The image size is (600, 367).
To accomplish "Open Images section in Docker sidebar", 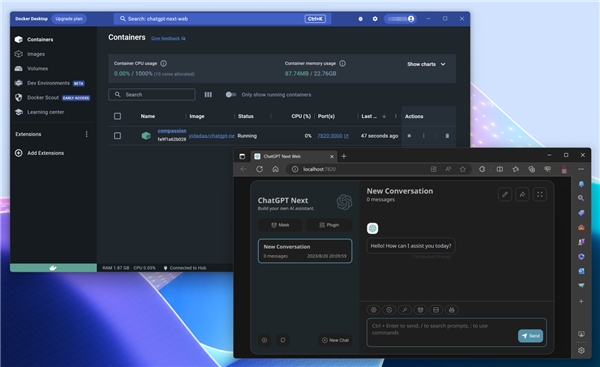I will point(36,54).
